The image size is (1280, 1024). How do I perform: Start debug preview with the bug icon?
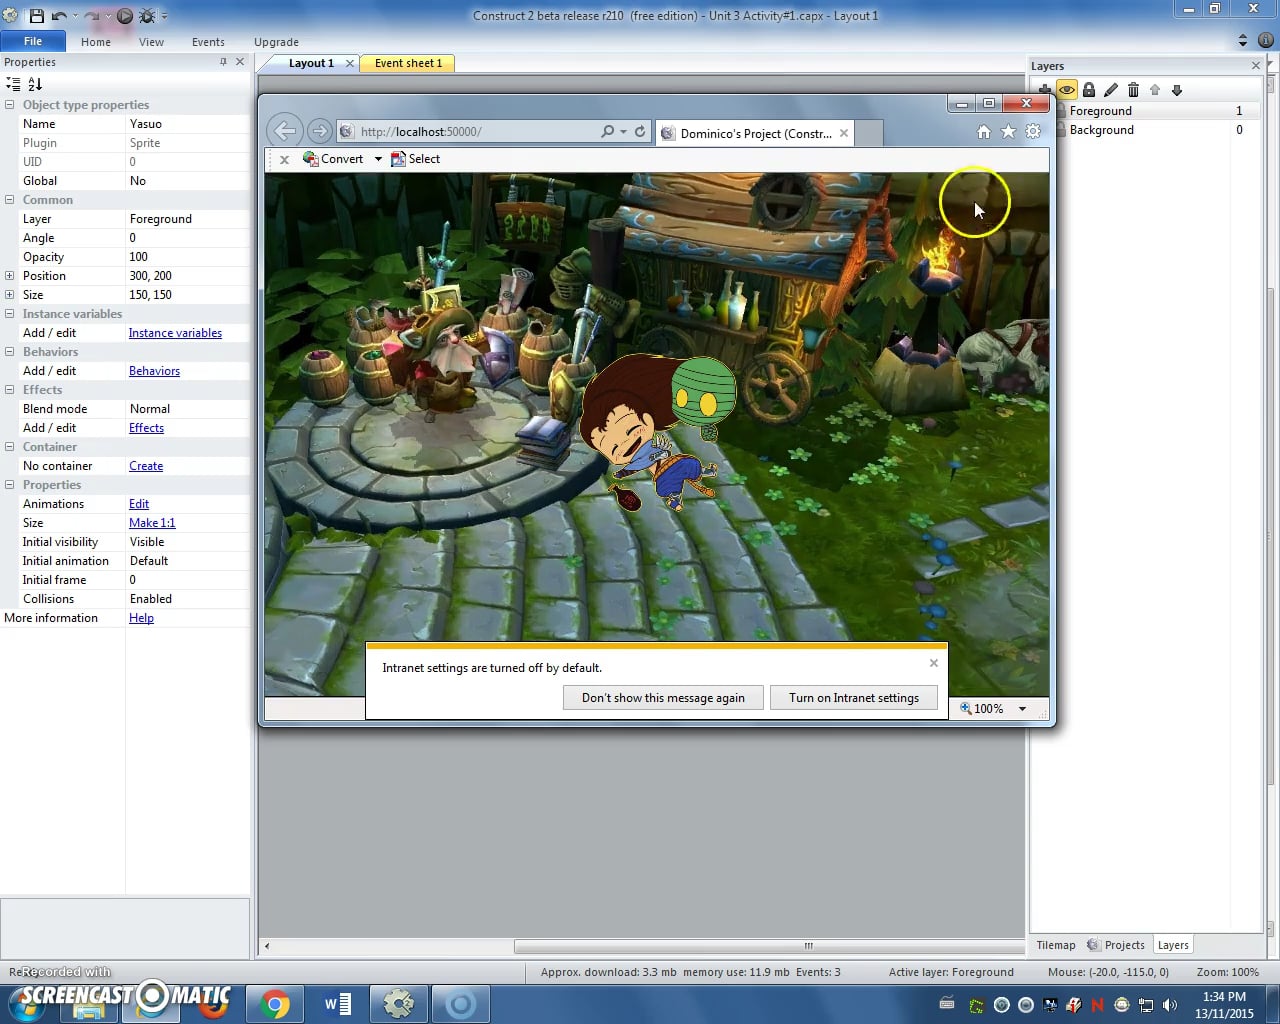pos(147,15)
